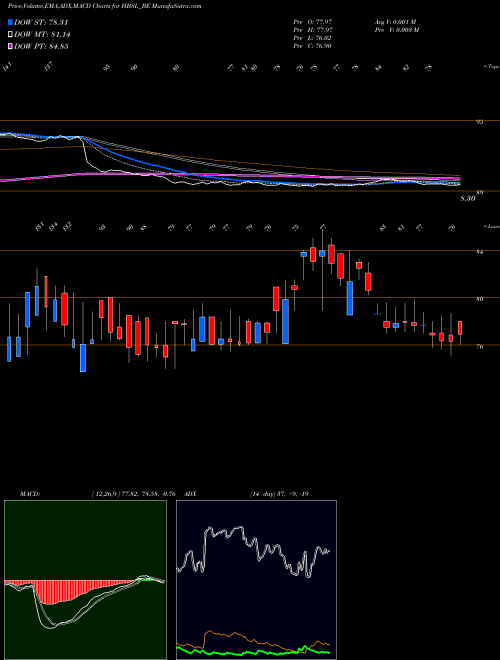Open the ADX indicator chart panel
Screen dimensions: 500x660
tap(256, 580)
